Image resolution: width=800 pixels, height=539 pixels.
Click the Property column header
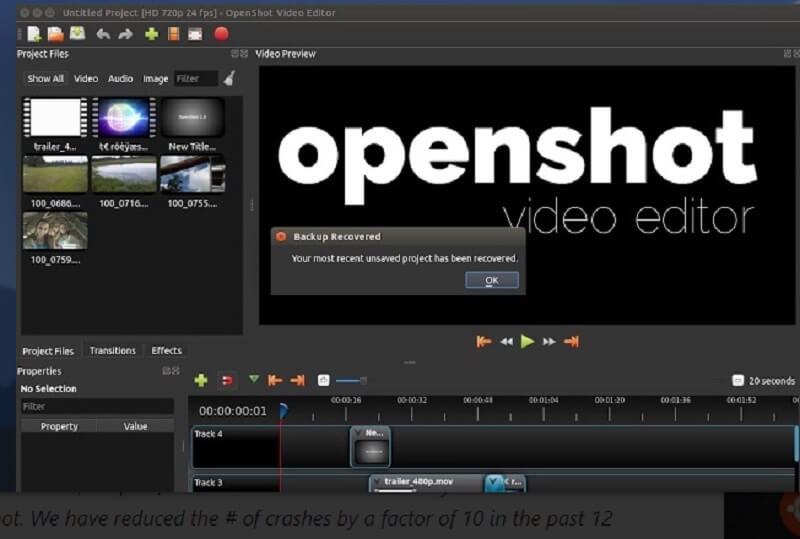59,426
